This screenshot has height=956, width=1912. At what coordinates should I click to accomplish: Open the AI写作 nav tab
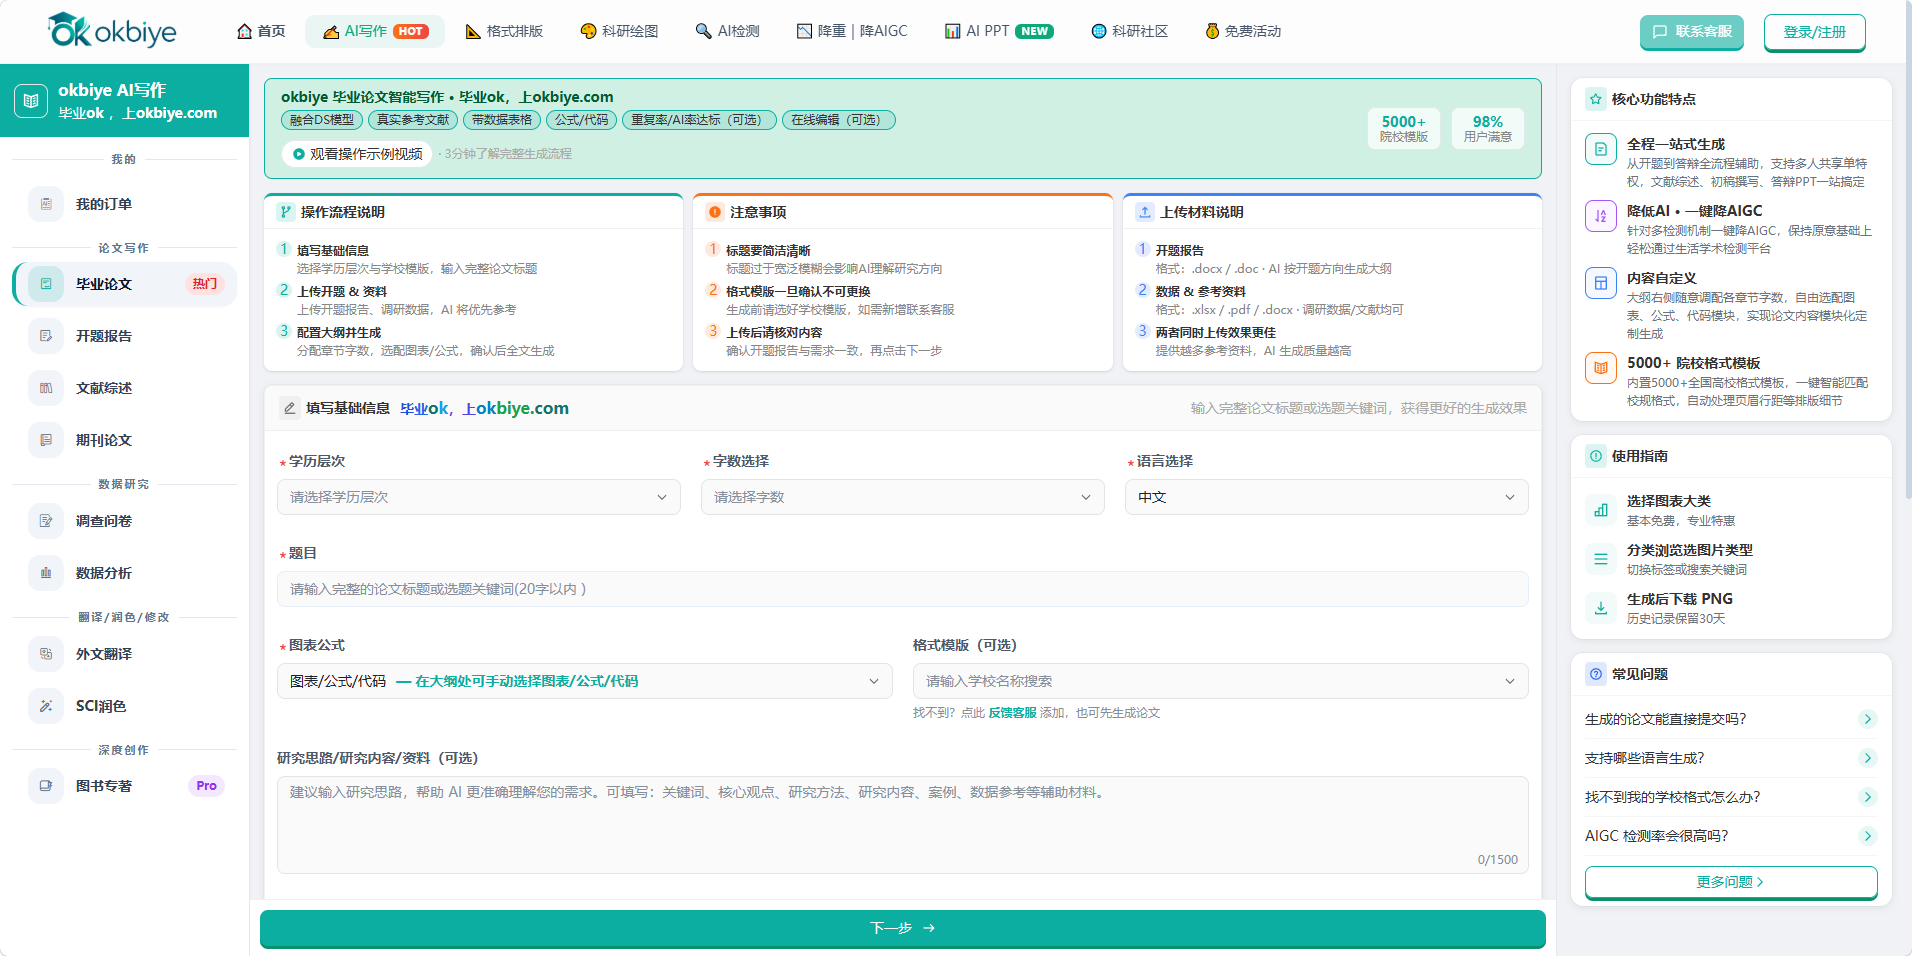(x=375, y=31)
